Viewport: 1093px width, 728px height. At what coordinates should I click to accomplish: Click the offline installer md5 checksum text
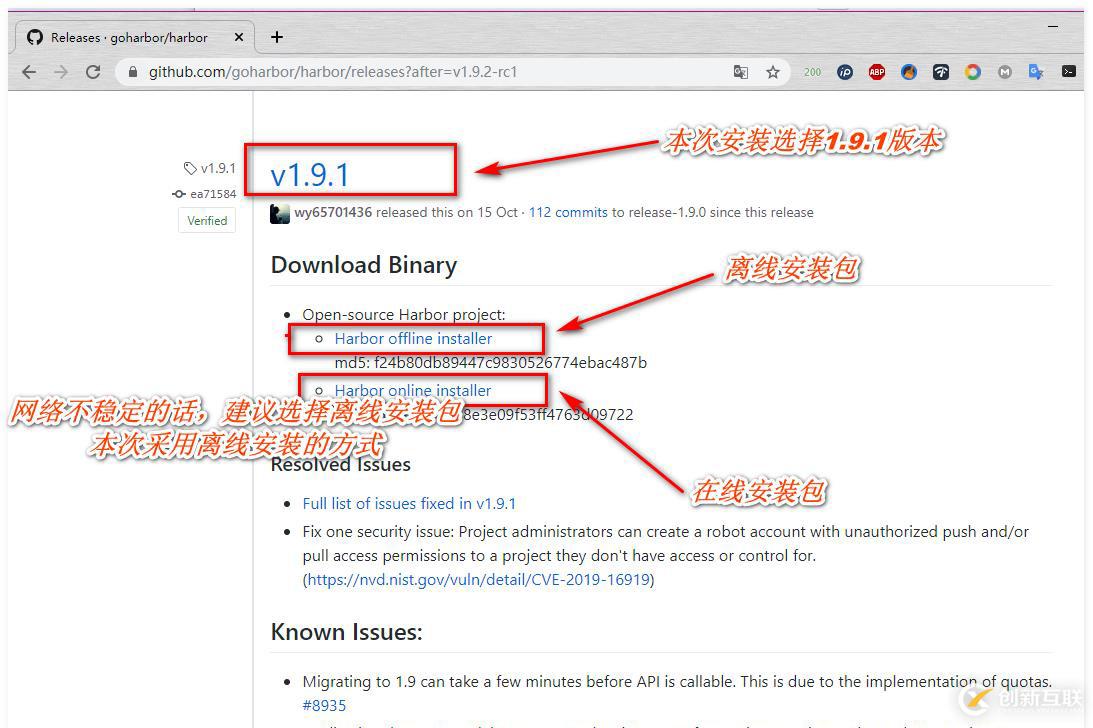tap(491, 363)
